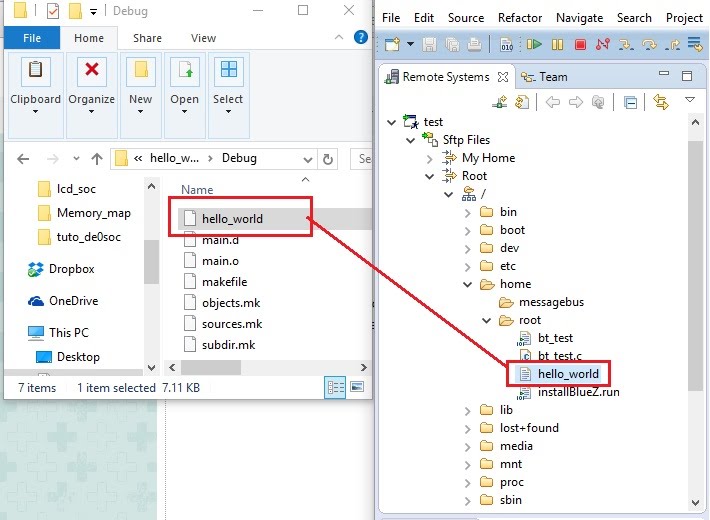Click the Up one level arrow in Explorer
Image resolution: width=710 pixels, height=520 pixels.
point(96,159)
